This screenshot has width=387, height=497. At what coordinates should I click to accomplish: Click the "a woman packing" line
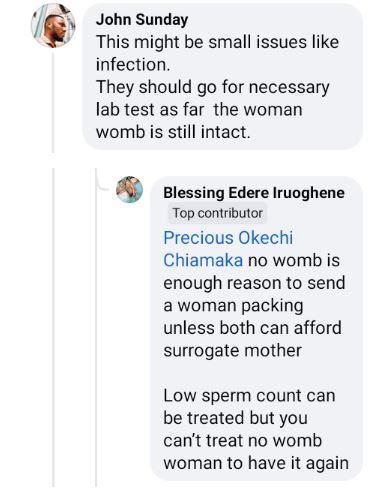[x=233, y=306]
